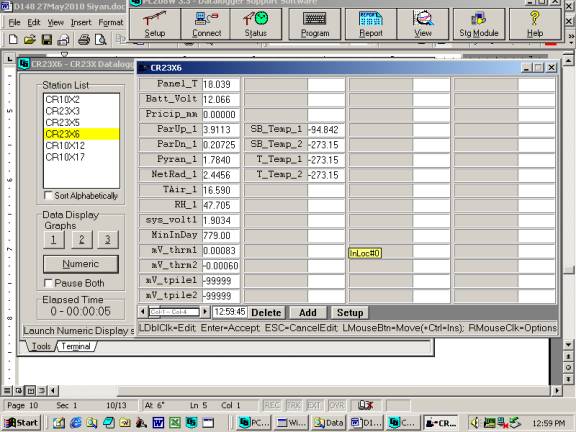Click SB_Temp_1 value cell

coord(326,130)
